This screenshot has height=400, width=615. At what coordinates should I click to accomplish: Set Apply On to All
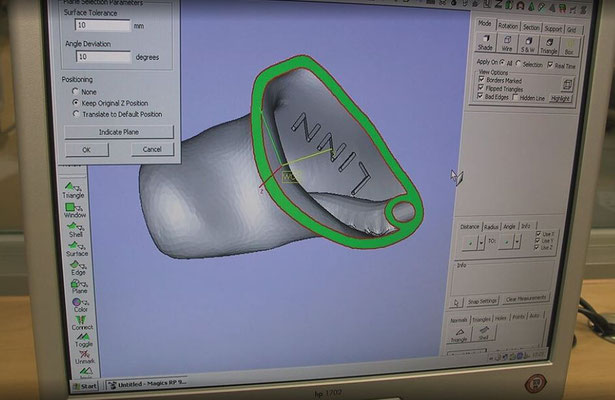click(502, 62)
